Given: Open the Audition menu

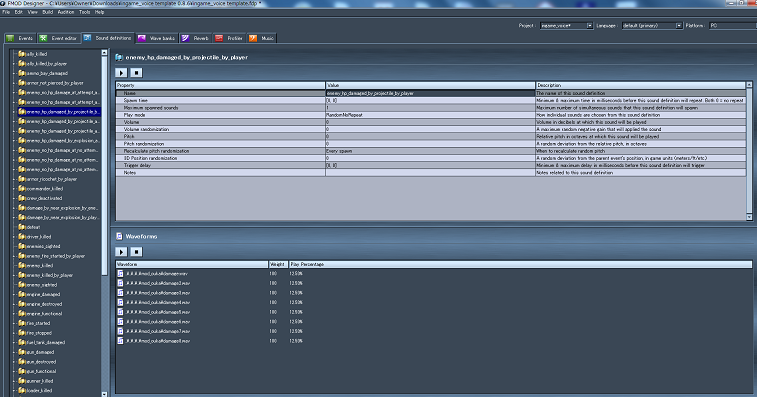Looking at the screenshot, I should coord(66,12).
